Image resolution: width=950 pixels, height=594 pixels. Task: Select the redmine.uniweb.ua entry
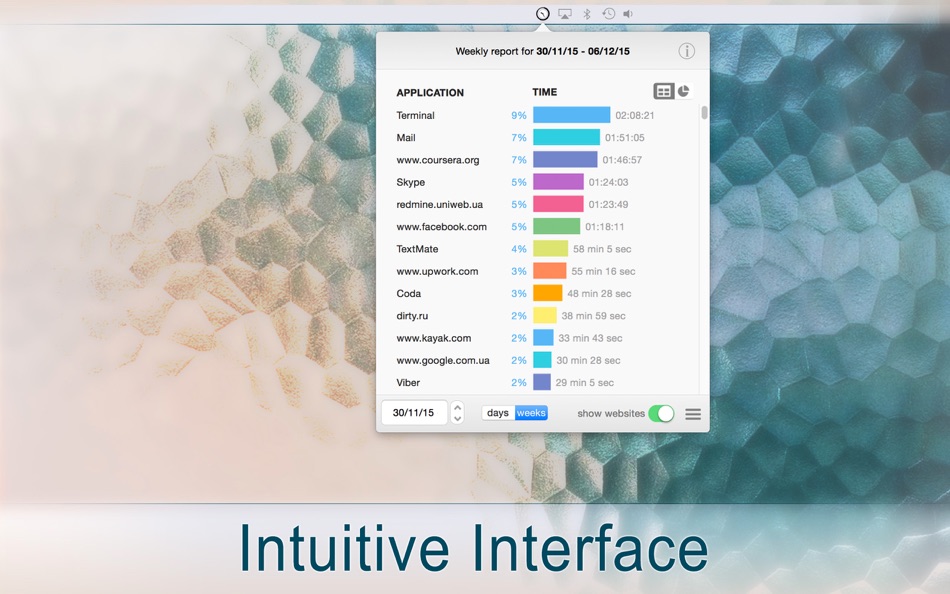click(439, 204)
